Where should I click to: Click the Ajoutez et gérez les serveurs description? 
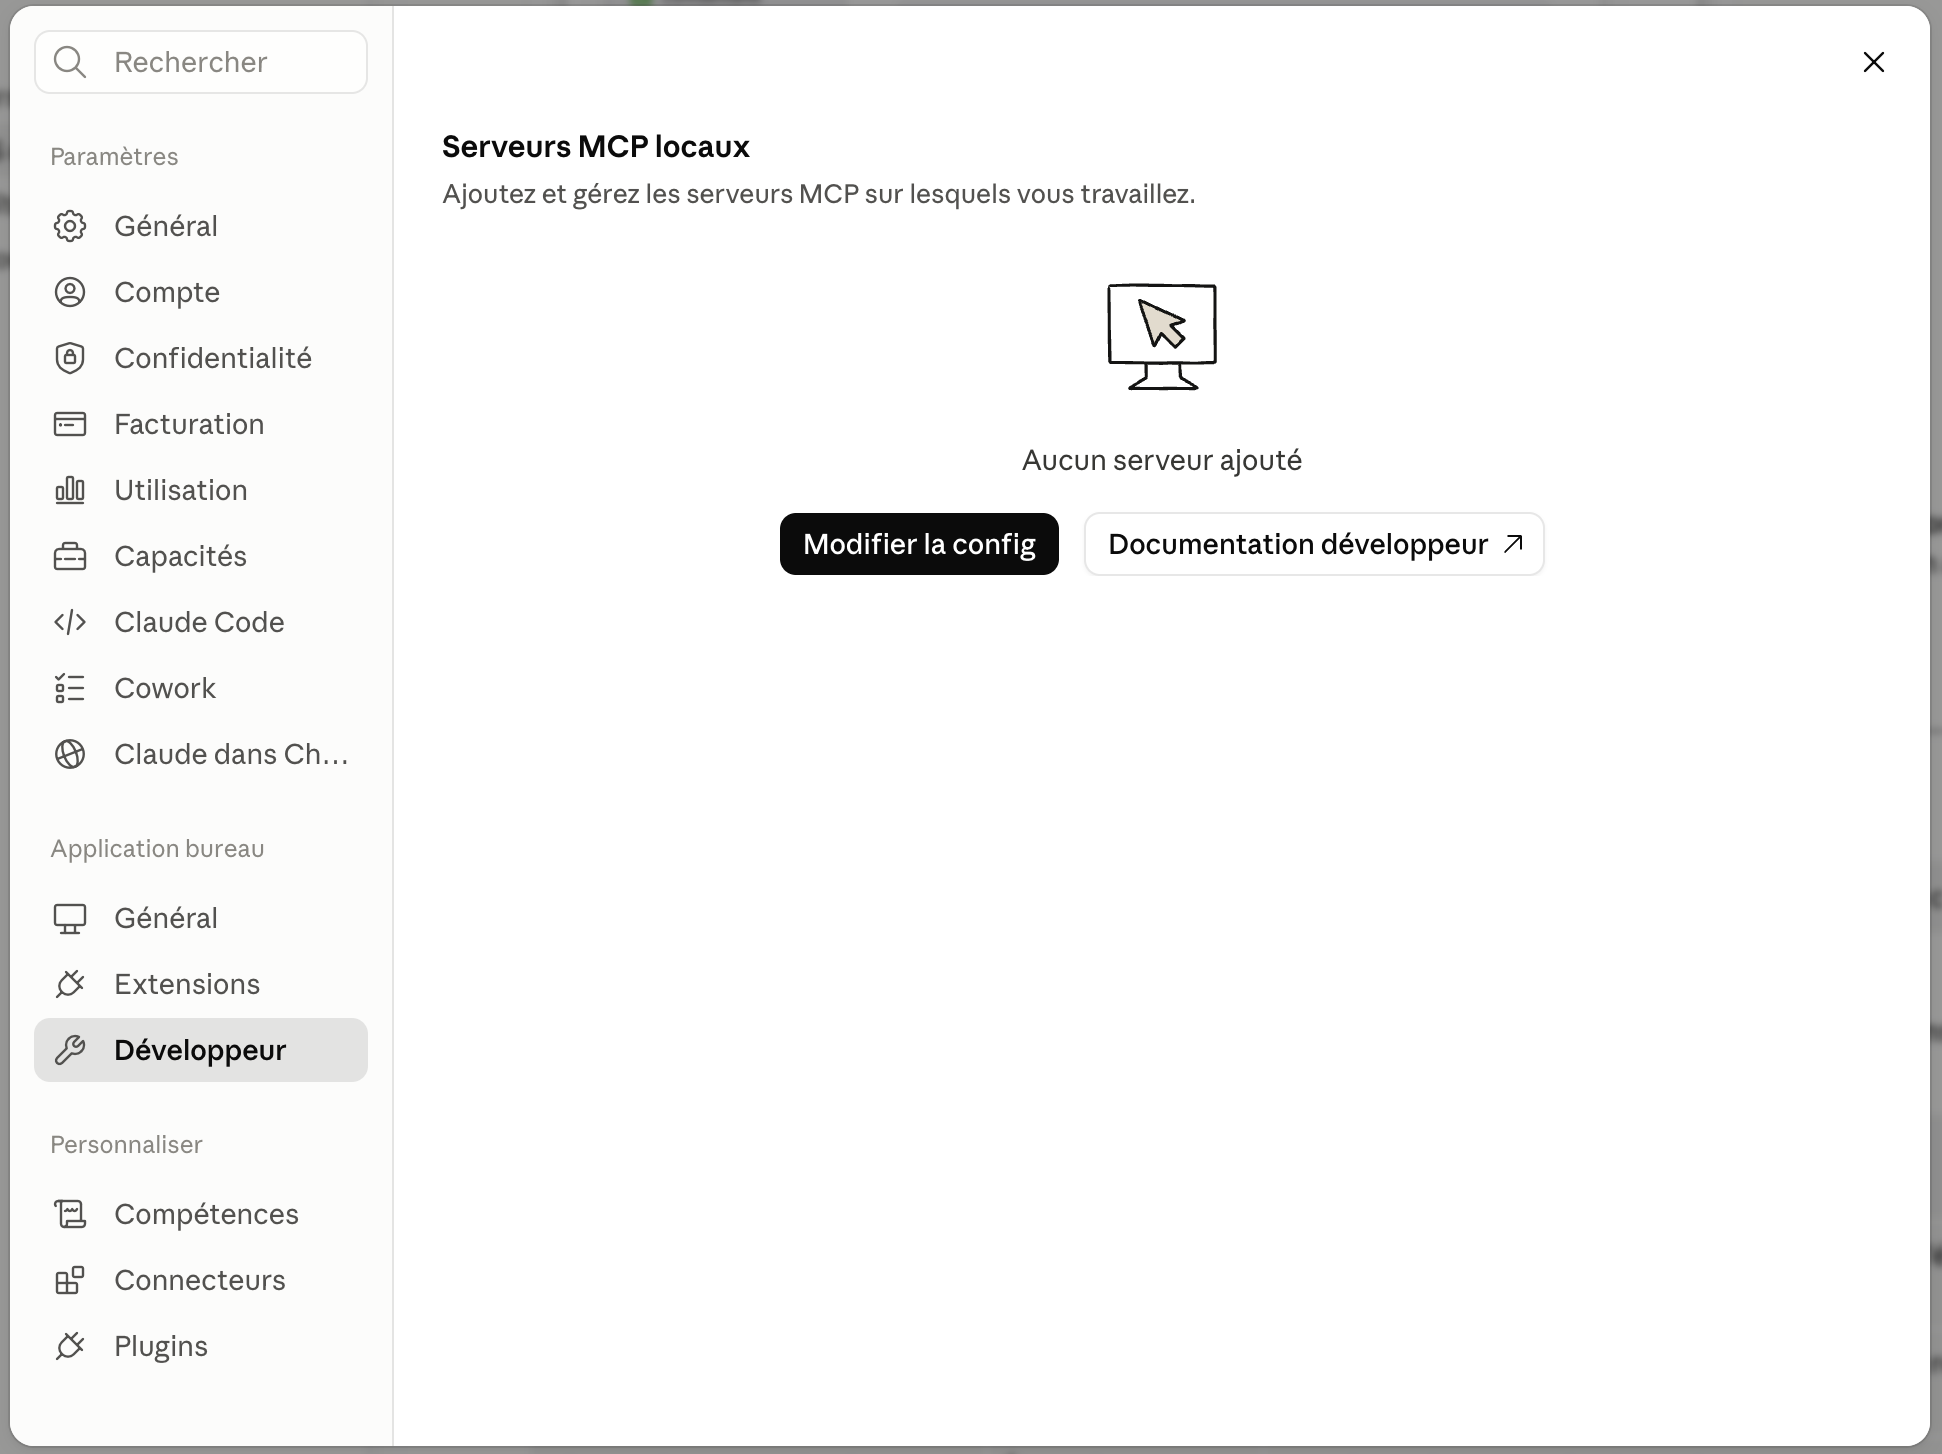(x=819, y=194)
